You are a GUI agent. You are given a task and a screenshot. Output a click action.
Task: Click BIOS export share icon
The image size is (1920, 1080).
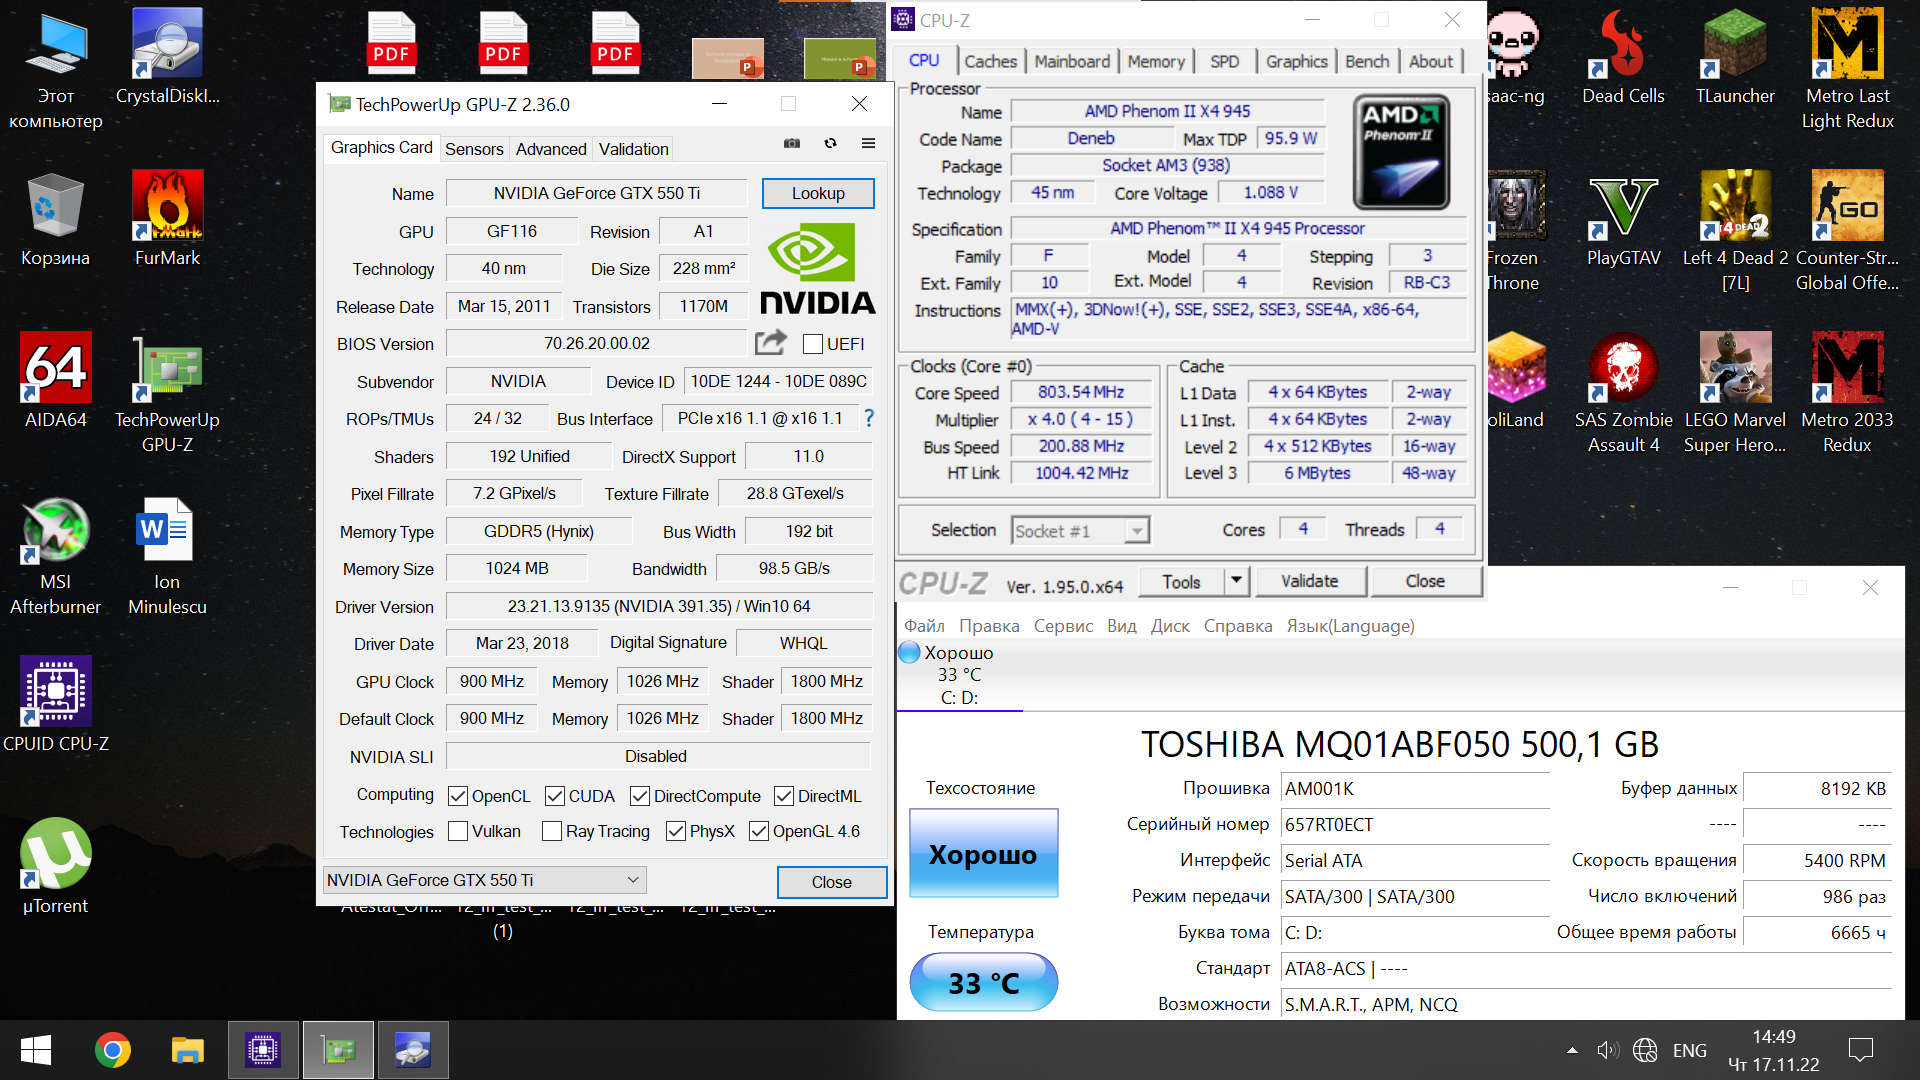click(x=770, y=343)
